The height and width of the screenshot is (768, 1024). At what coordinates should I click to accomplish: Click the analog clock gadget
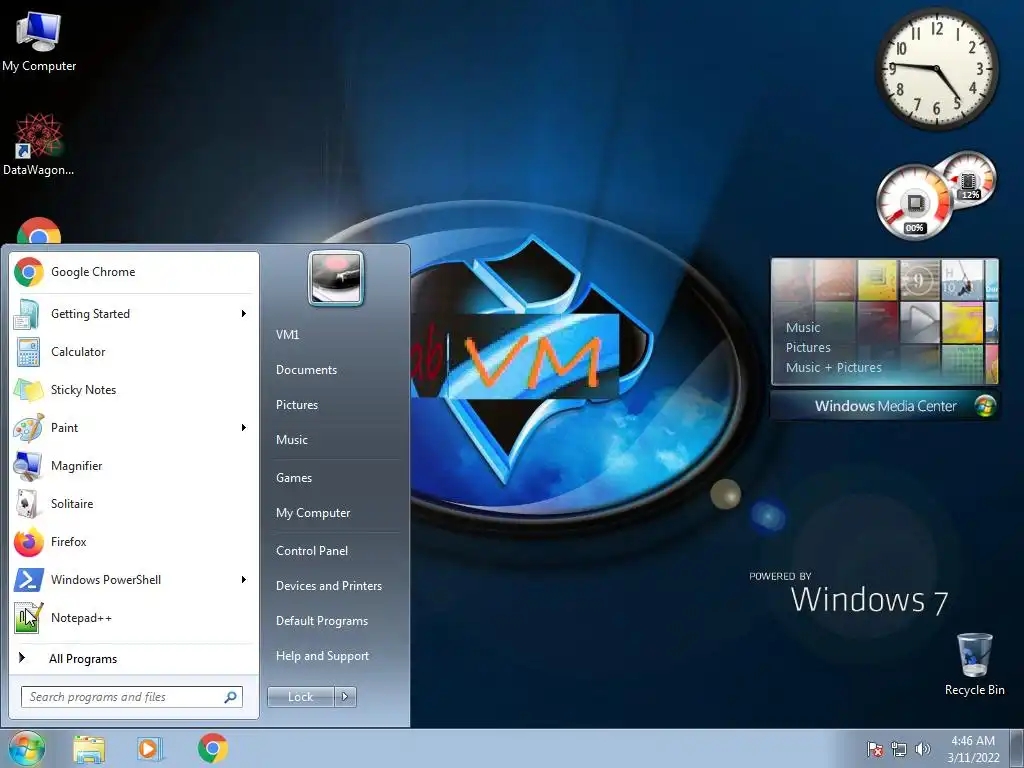(936, 69)
